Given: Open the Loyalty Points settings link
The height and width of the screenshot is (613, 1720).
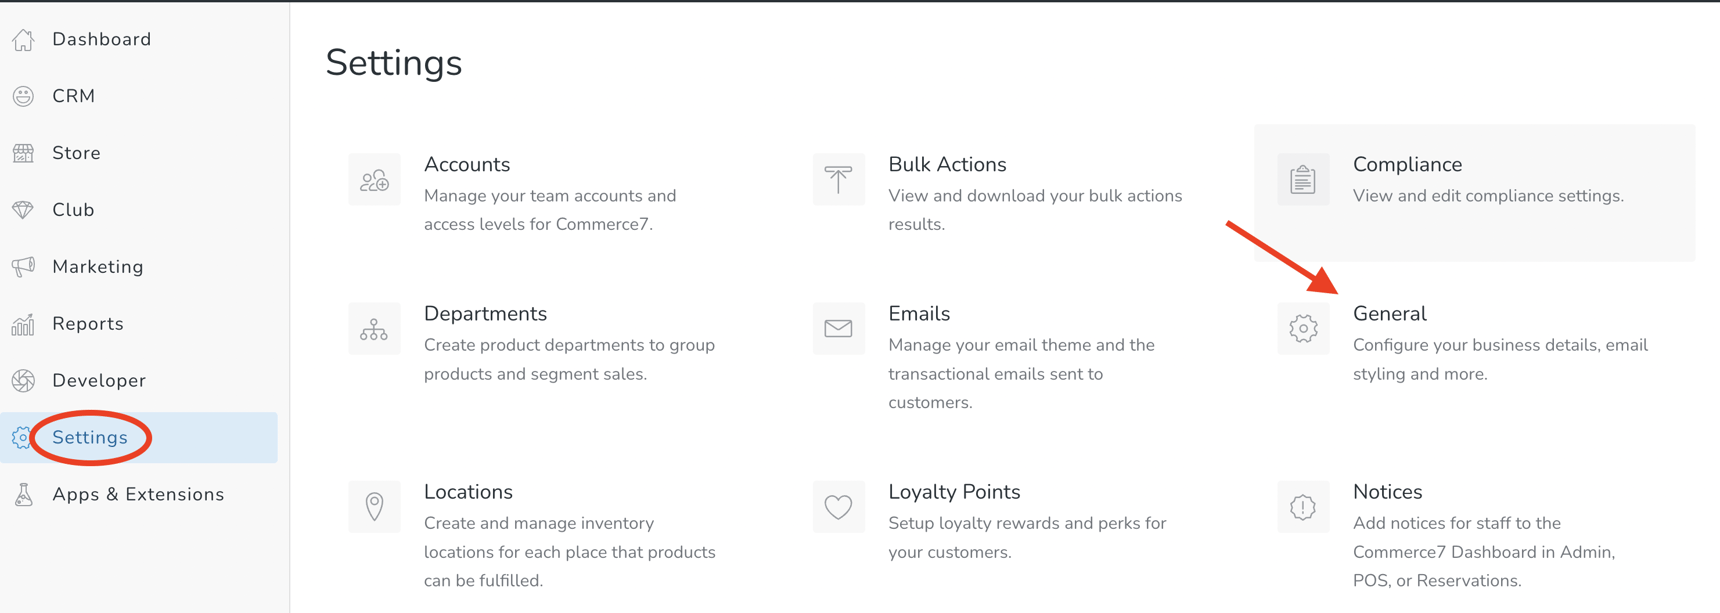Looking at the screenshot, I should pyautogui.click(x=954, y=492).
